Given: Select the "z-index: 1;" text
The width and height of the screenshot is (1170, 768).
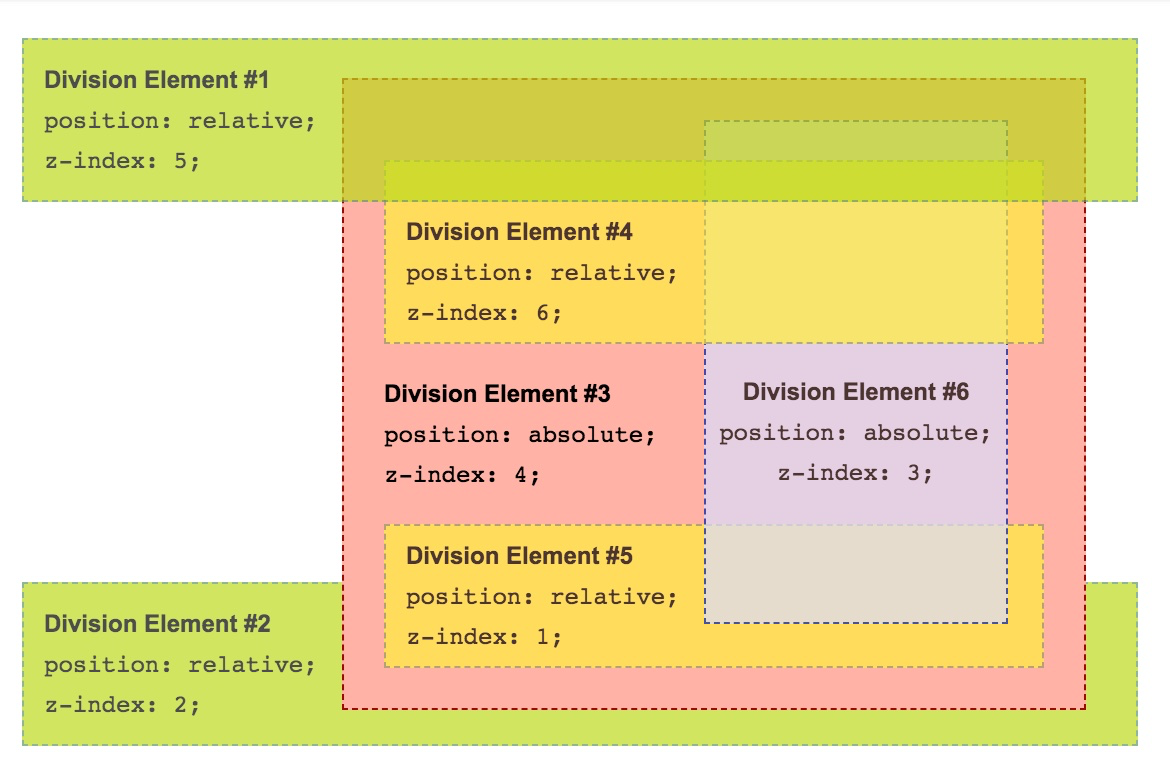Looking at the screenshot, I should point(484,637).
